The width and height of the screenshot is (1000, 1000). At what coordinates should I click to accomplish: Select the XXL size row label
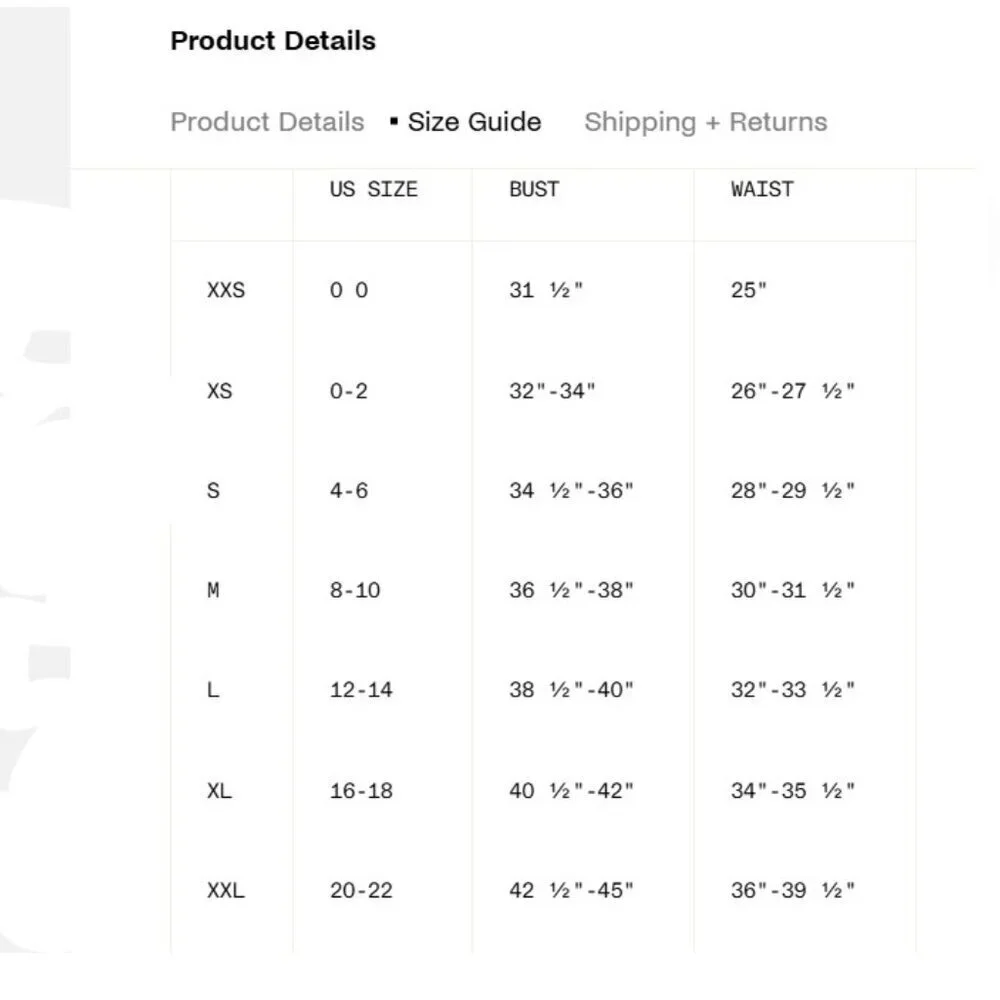[x=225, y=890]
